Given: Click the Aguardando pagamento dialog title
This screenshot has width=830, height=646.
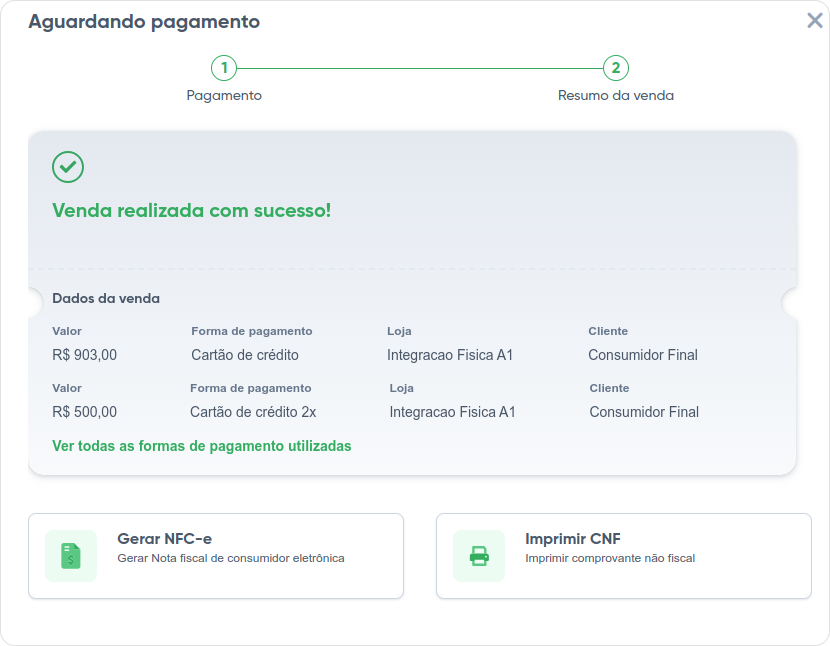Looking at the screenshot, I should point(144,22).
